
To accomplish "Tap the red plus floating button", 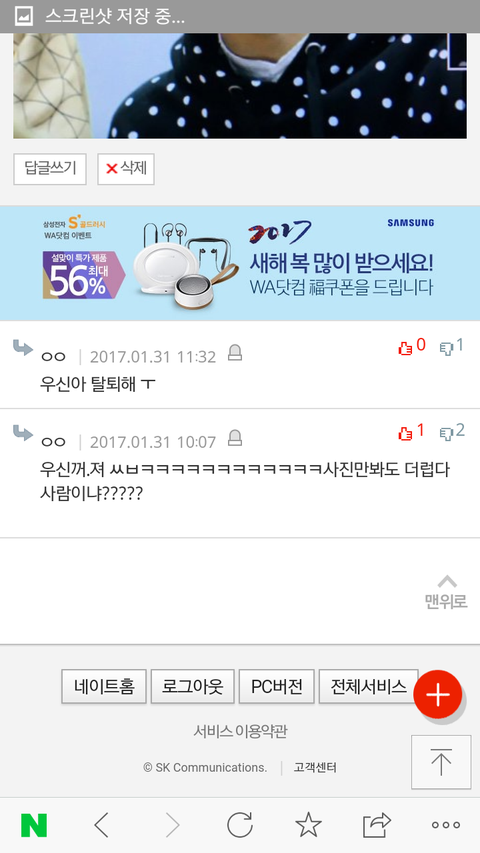I will 438,695.
